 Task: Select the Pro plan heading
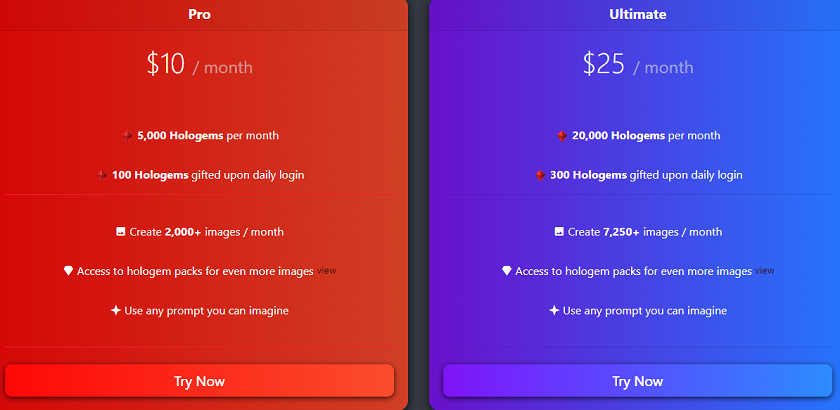[x=199, y=14]
